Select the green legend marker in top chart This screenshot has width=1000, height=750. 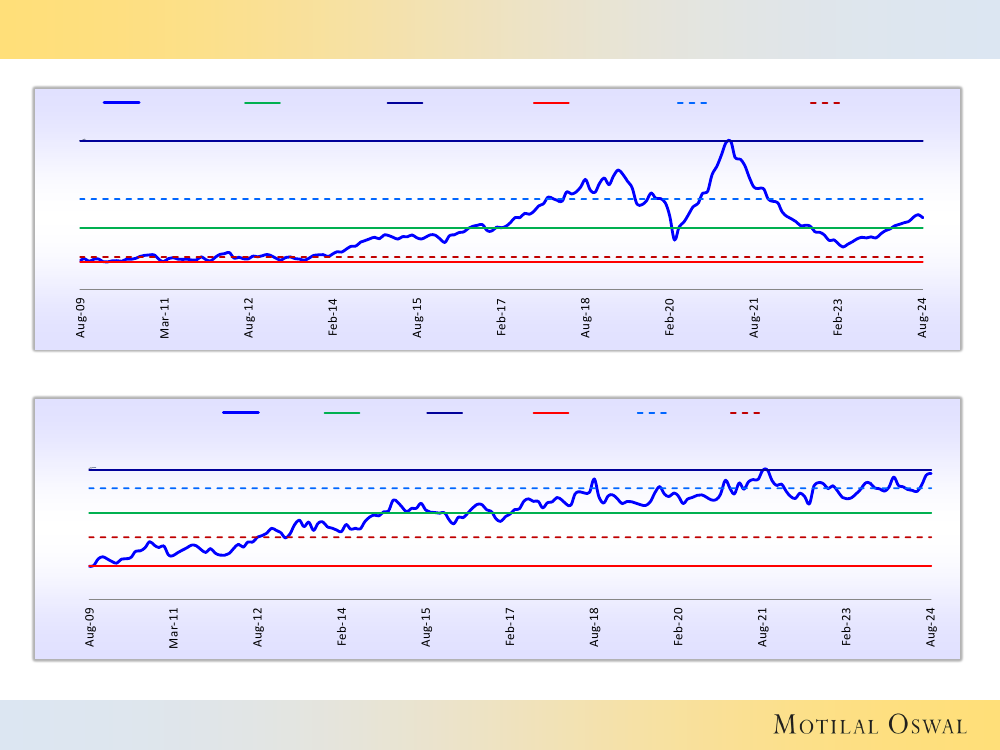263,102
